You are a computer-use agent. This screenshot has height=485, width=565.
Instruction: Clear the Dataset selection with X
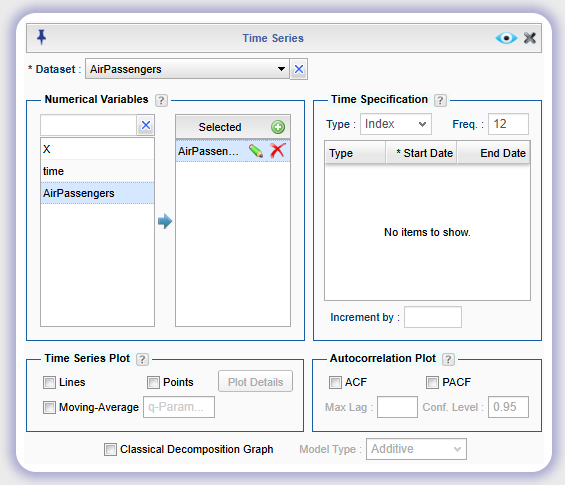(x=299, y=69)
